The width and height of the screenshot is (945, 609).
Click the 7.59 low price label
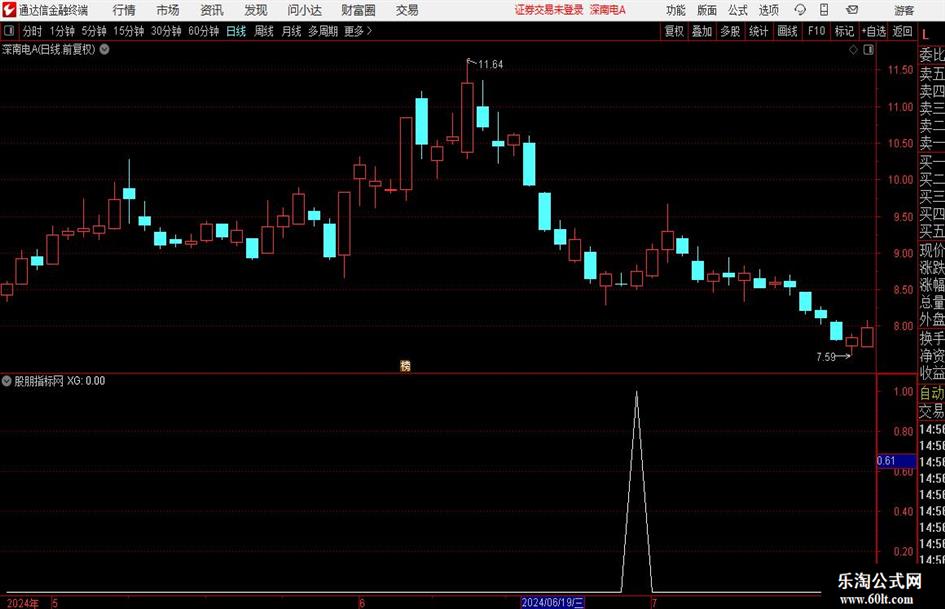826,356
